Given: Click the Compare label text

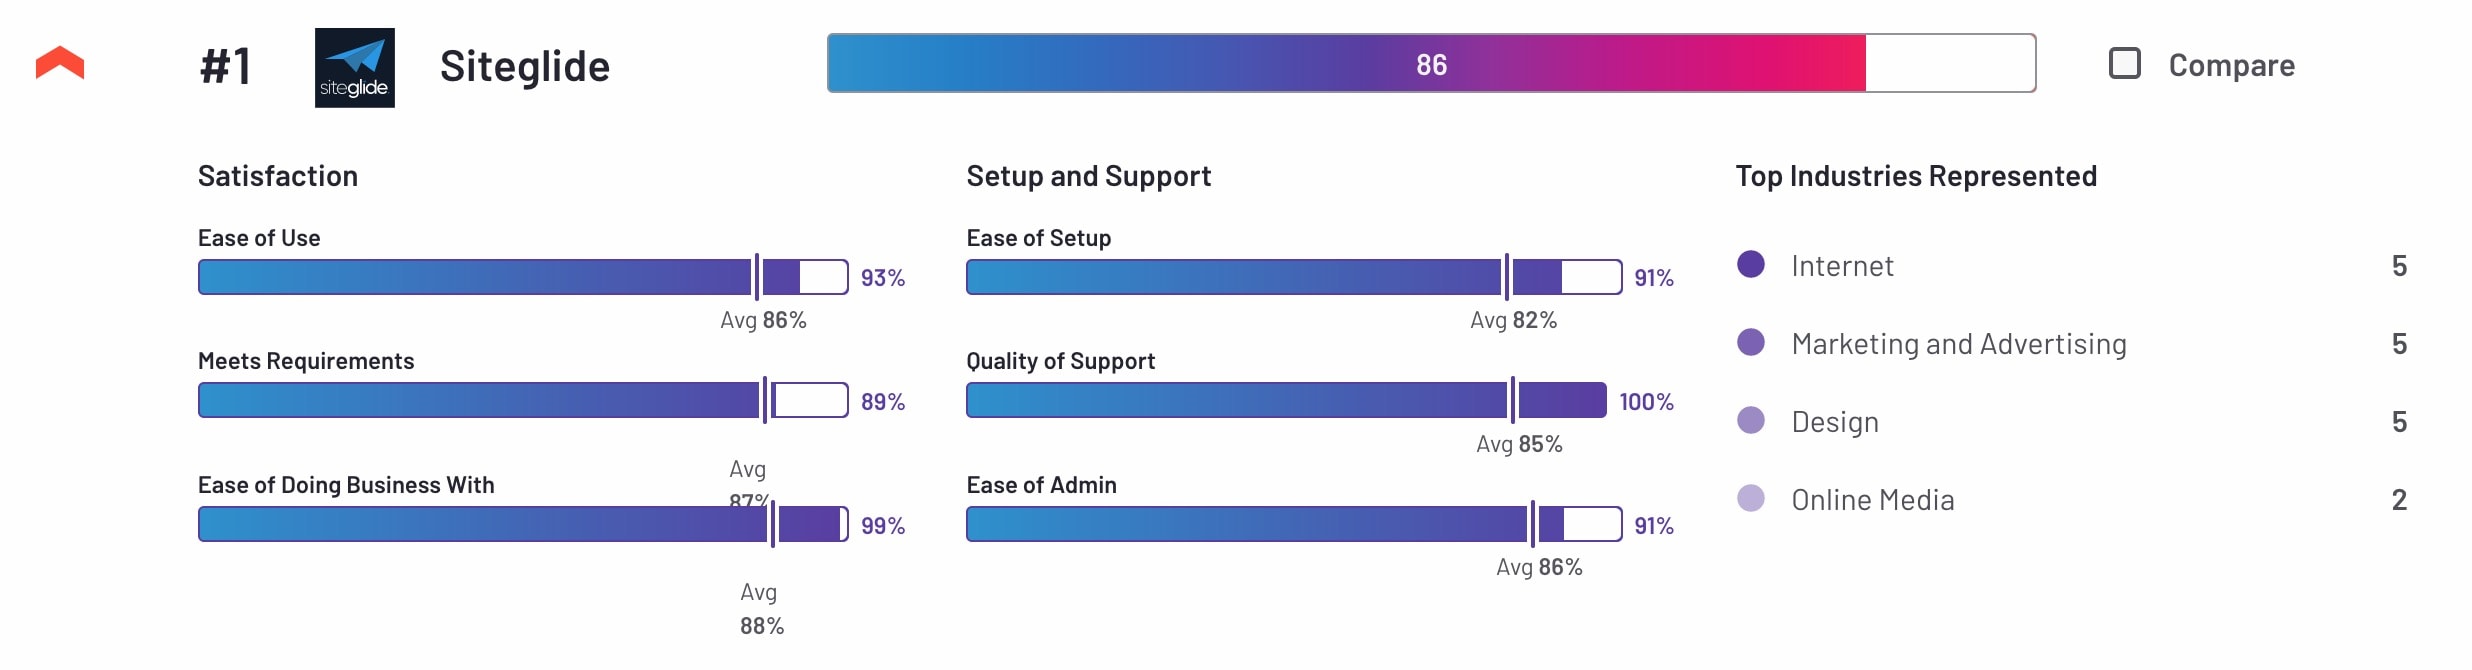Looking at the screenshot, I should pyautogui.click(x=2231, y=65).
